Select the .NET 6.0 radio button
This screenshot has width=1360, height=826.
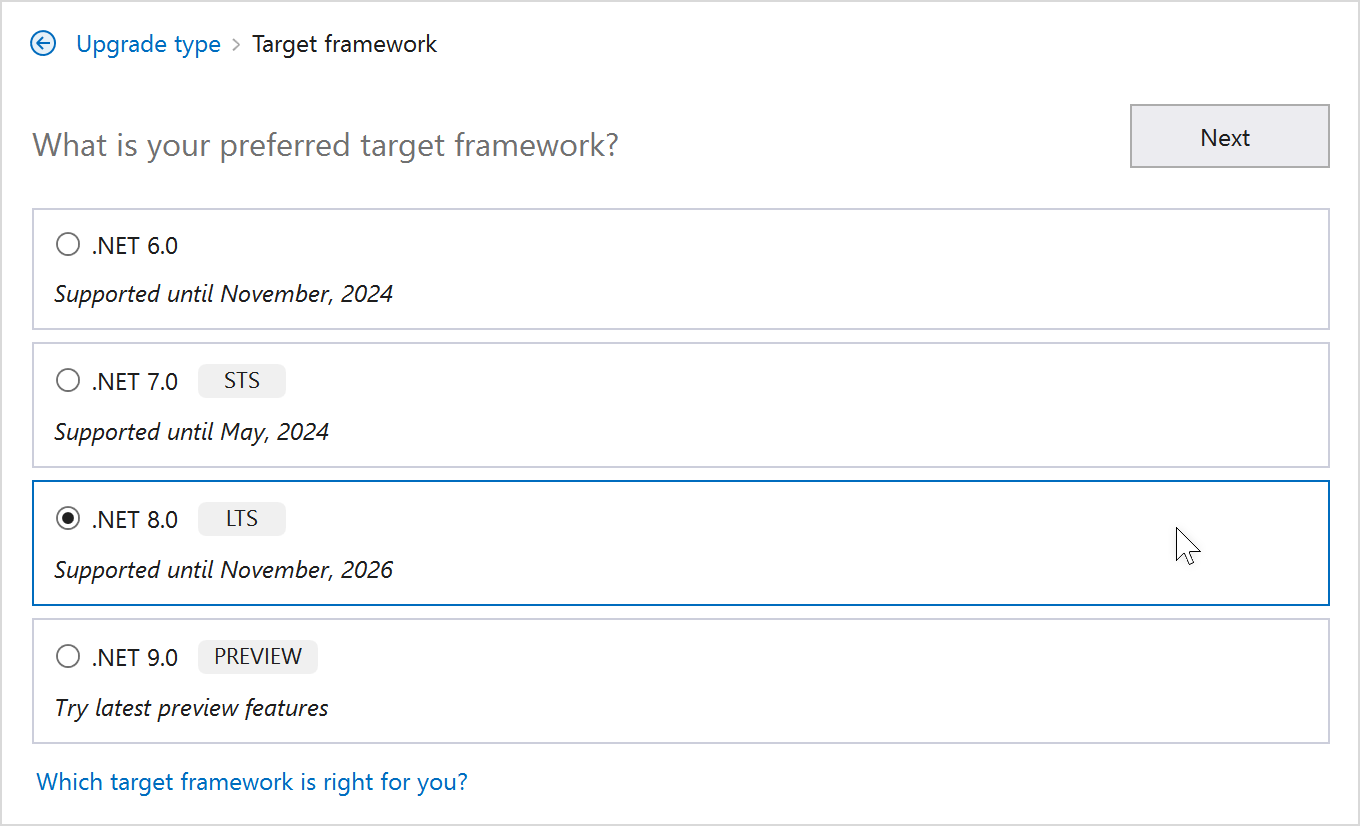[x=68, y=245]
